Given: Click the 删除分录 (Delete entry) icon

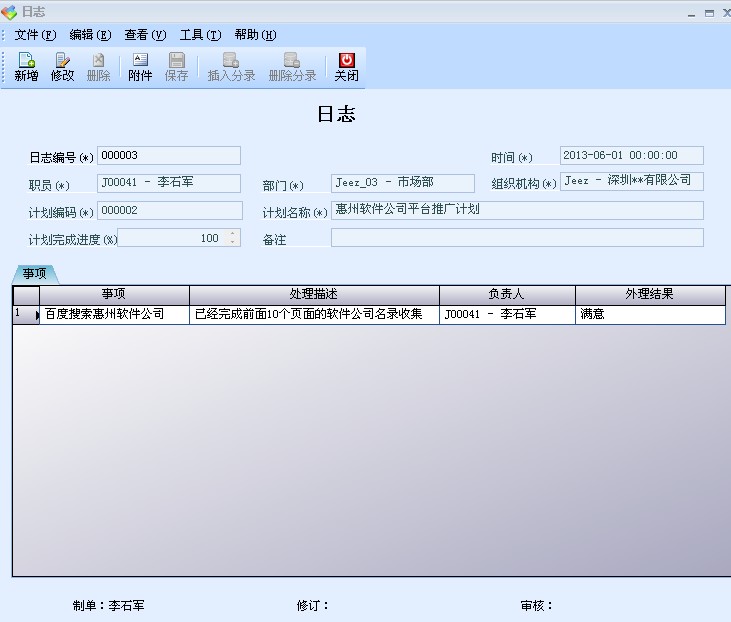Looking at the screenshot, I should tap(292, 67).
